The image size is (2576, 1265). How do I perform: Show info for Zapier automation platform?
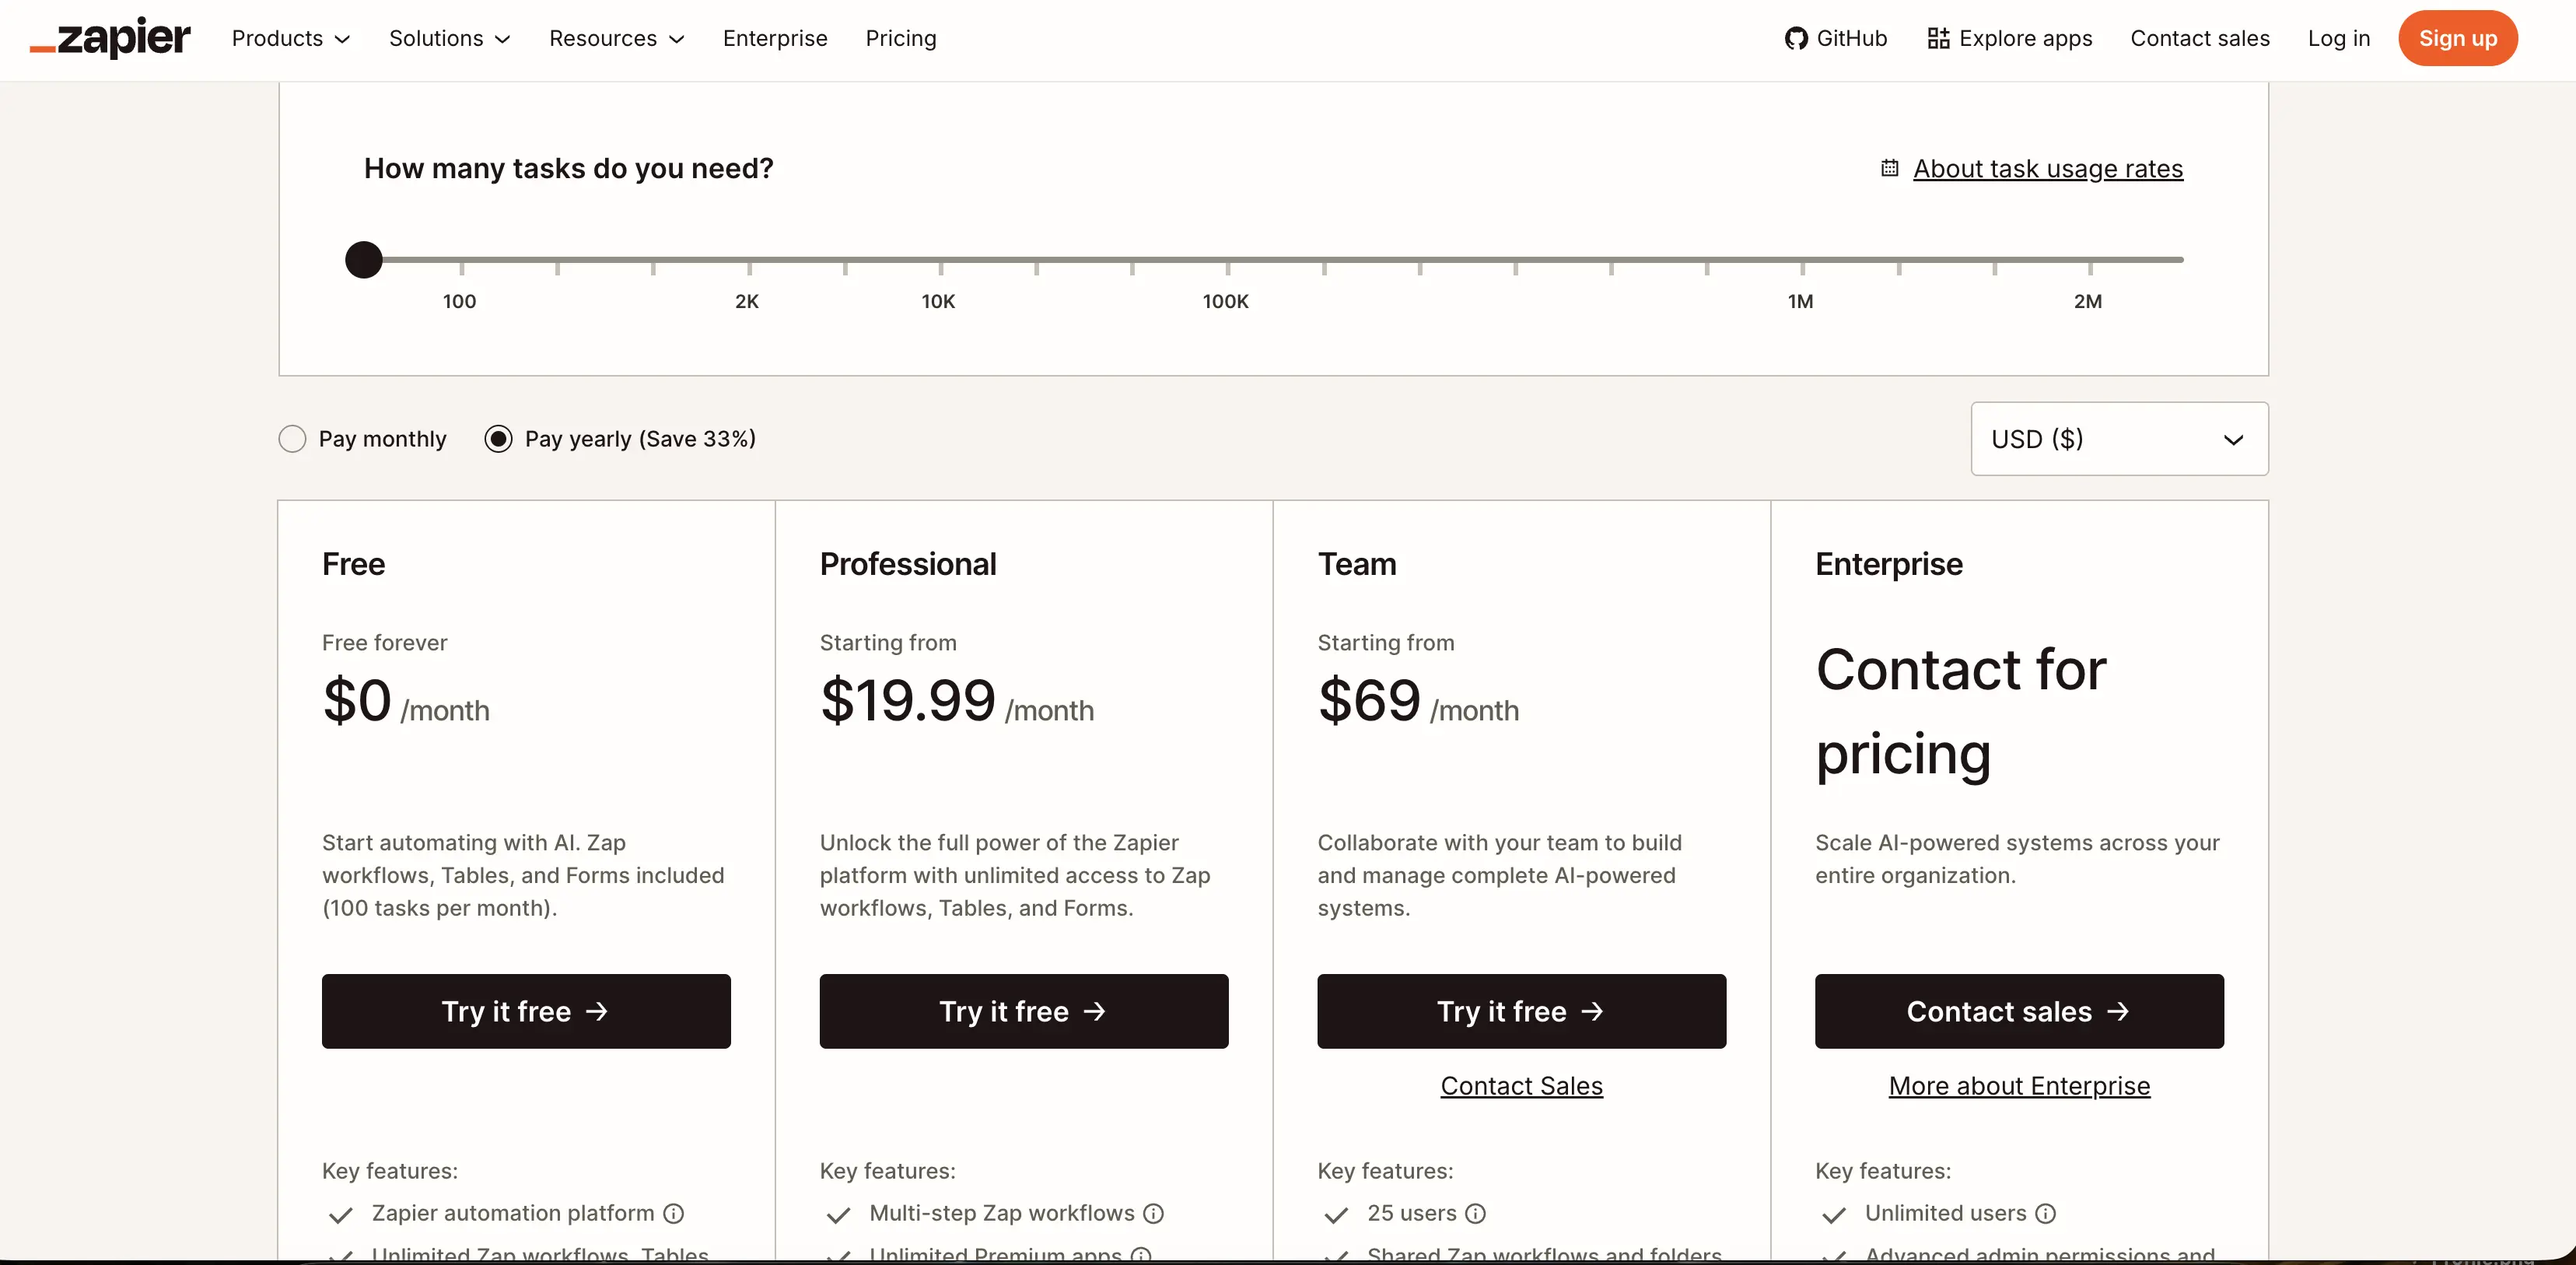[x=674, y=1213]
